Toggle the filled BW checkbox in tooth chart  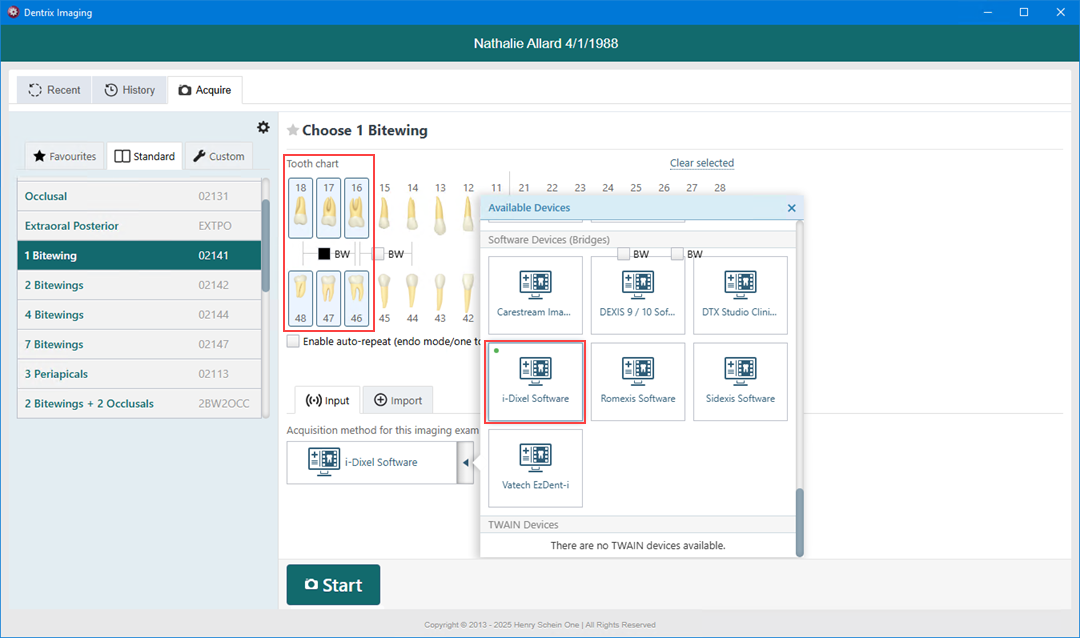324,254
